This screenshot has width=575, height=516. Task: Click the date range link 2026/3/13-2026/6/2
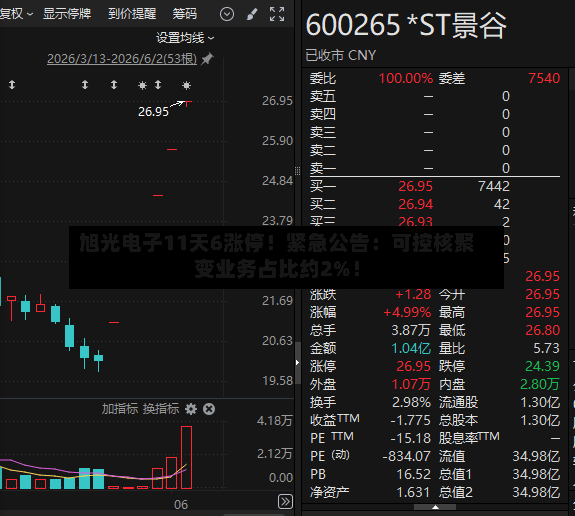click(122, 59)
